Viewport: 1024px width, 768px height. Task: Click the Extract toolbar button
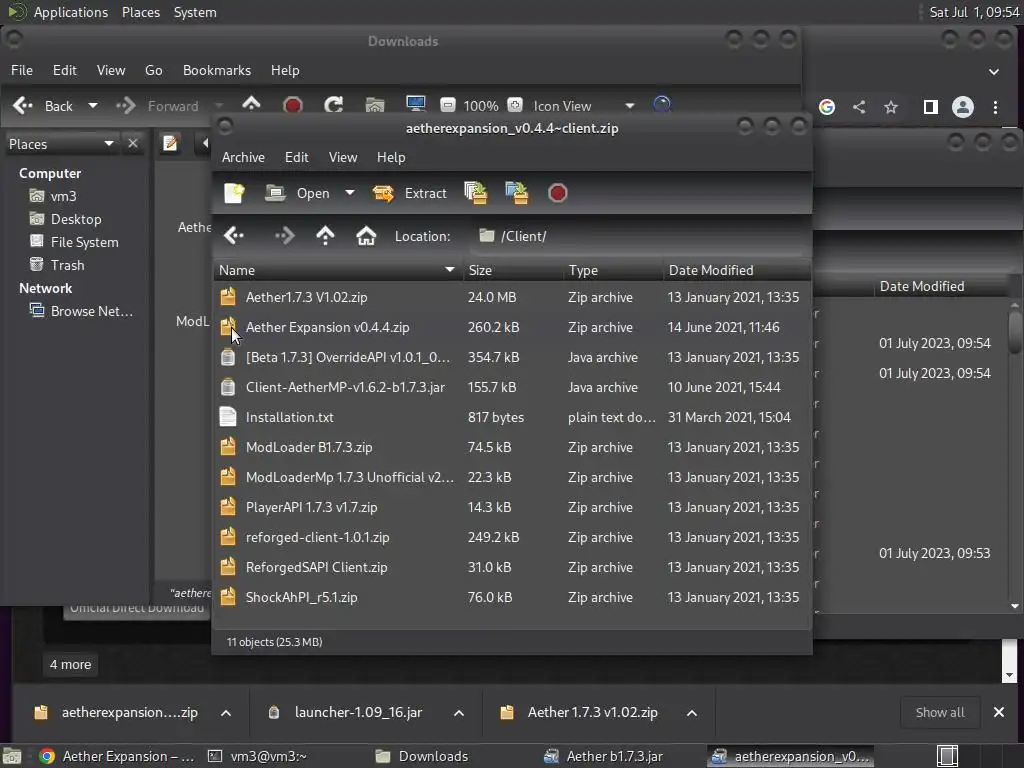[409, 193]
